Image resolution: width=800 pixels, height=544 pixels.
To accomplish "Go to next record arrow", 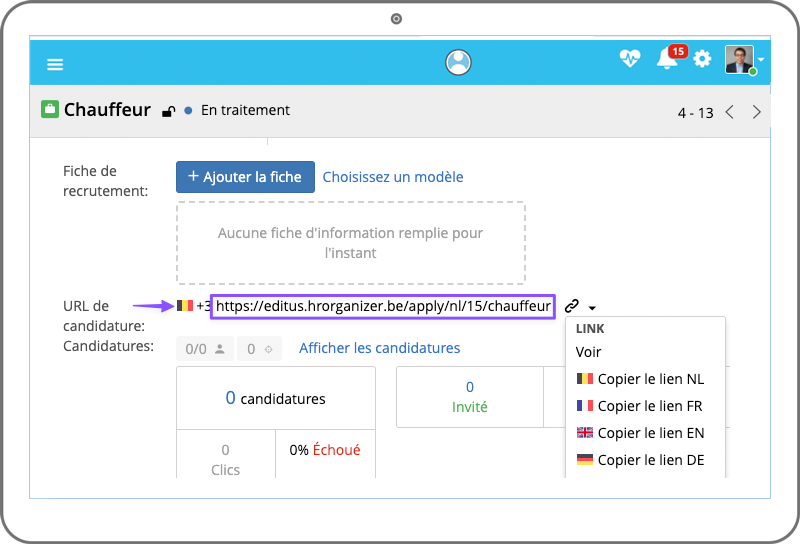I will pos(757,112).
